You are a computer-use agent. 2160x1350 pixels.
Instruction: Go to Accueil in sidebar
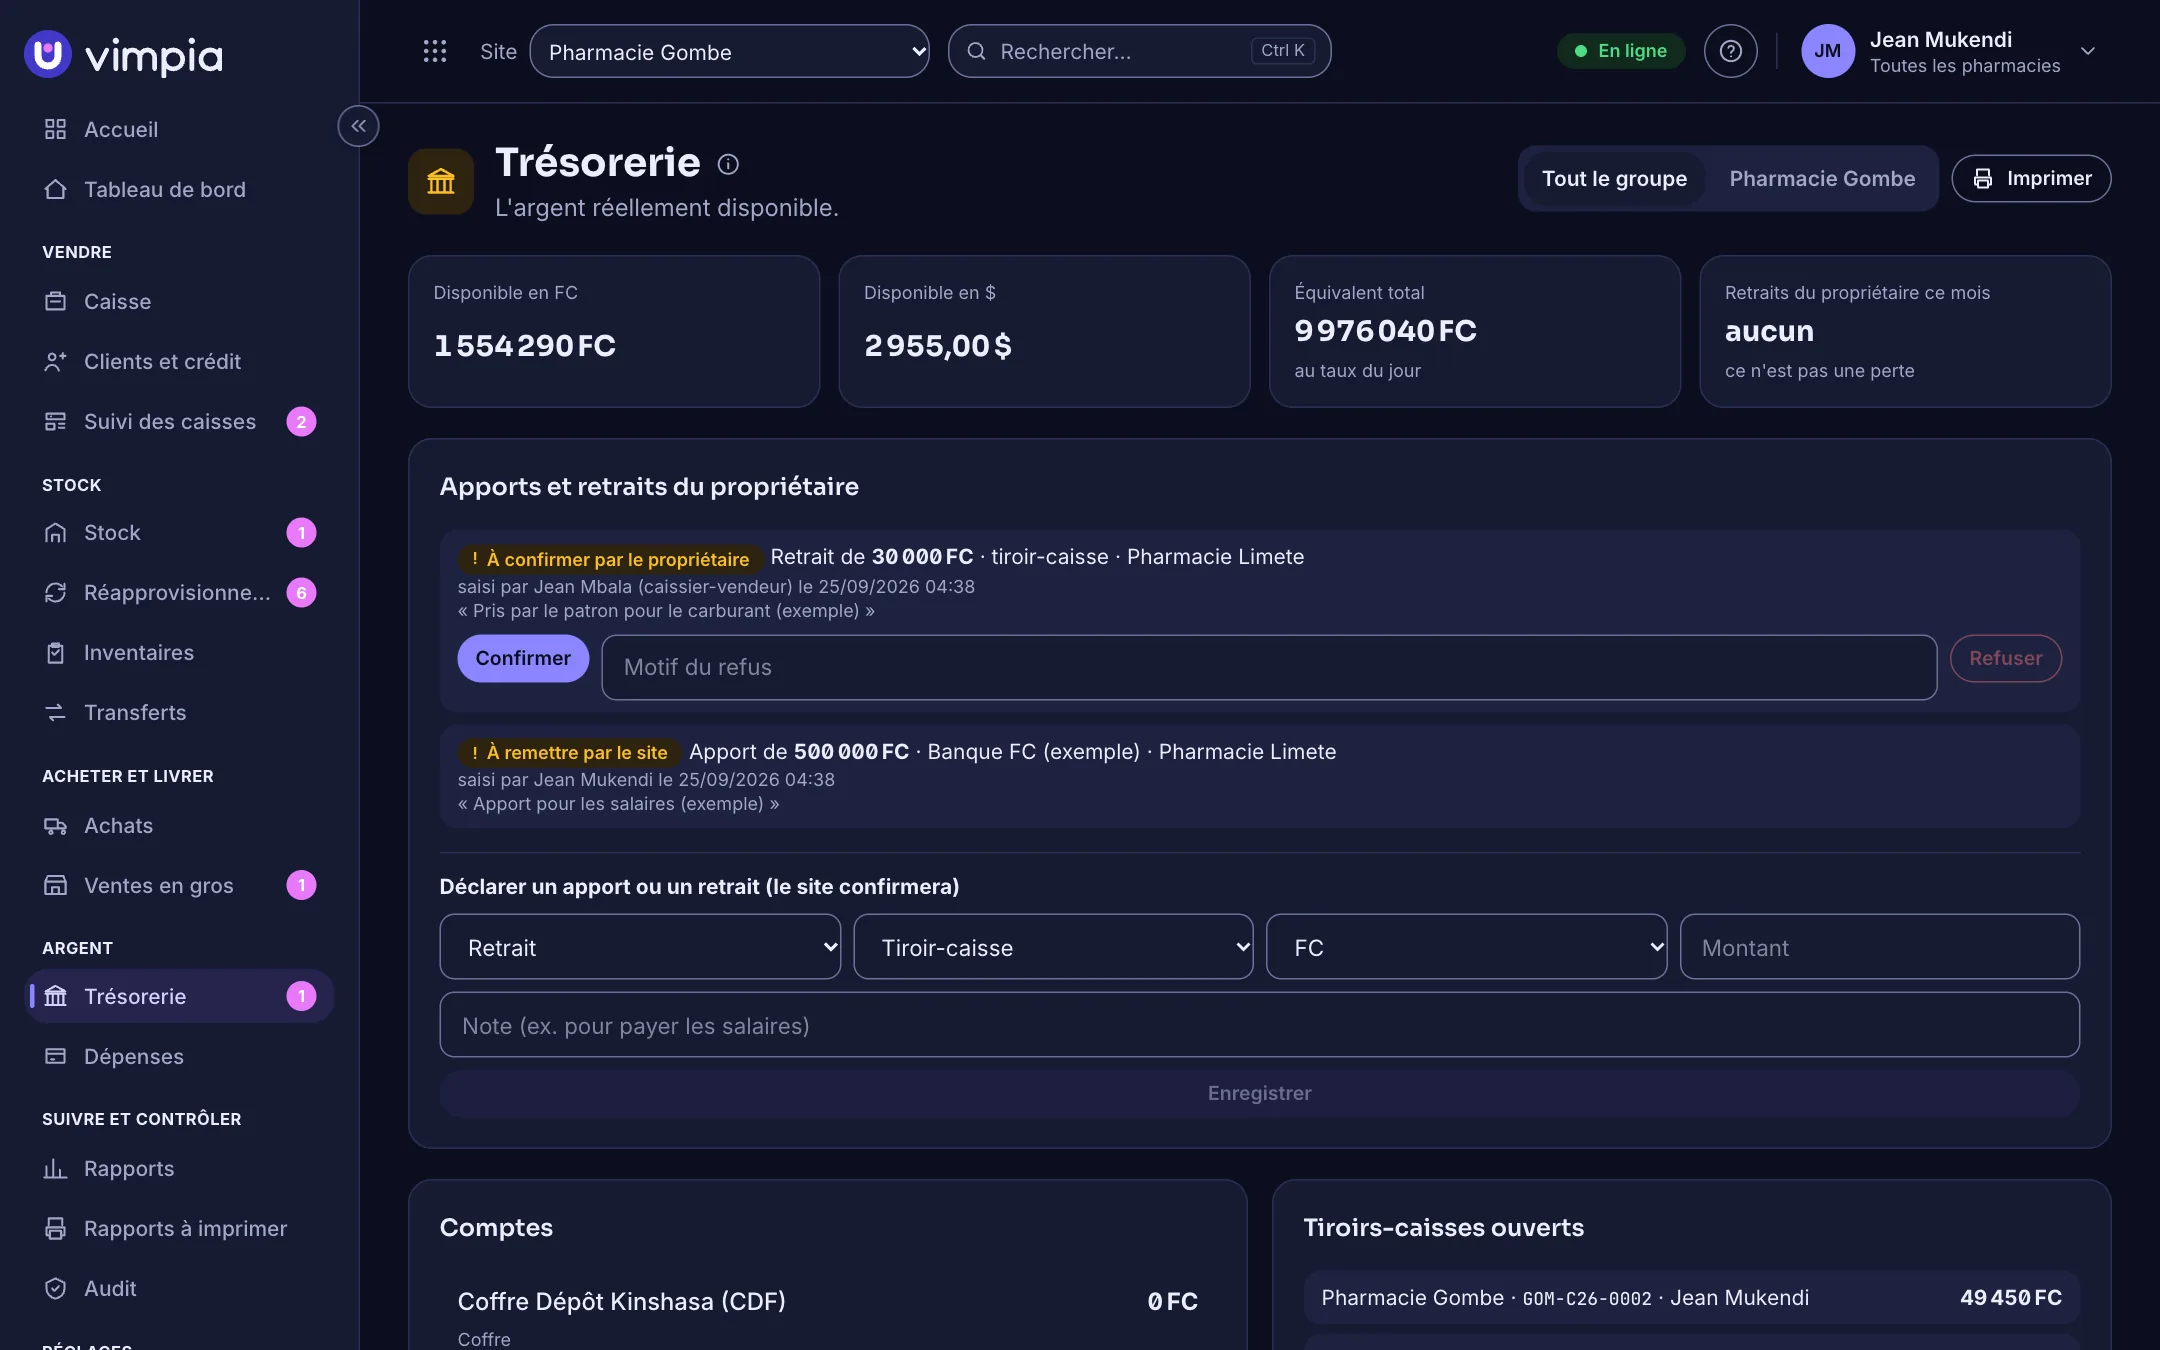pos(178,129)
